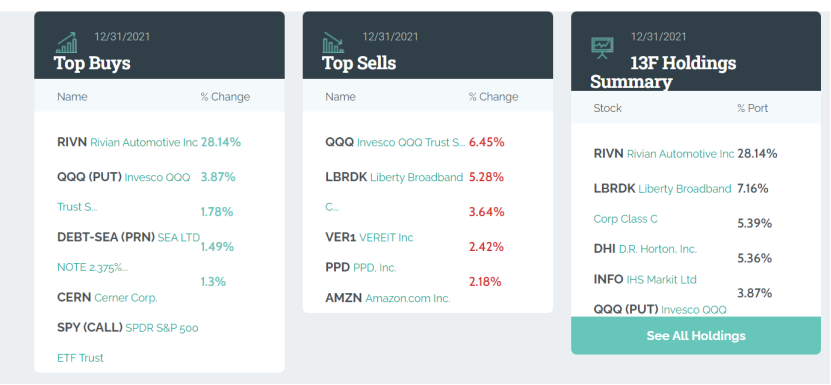Open See All Holdings
The height and width of the screenshot is (385, 831).
(x=696, y=336)
